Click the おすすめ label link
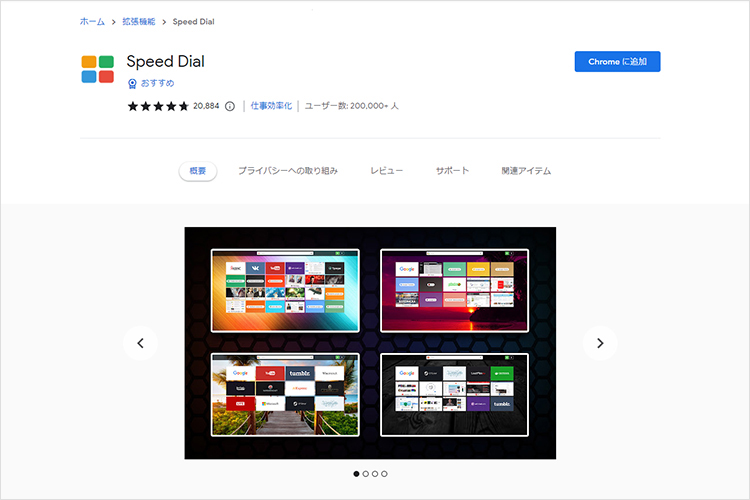The height and width of the screenshot is (500, 750). (157, 83)
